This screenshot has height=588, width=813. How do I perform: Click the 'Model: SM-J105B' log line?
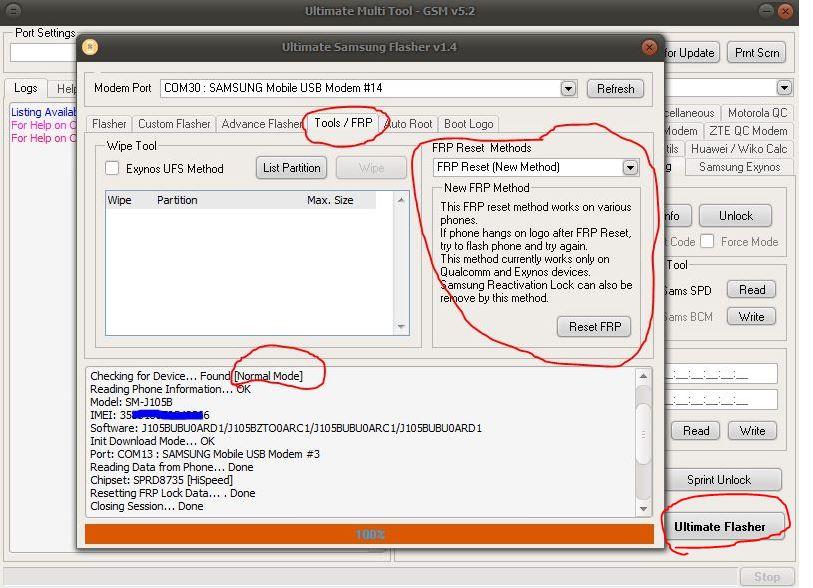click(x=131, y=402)
